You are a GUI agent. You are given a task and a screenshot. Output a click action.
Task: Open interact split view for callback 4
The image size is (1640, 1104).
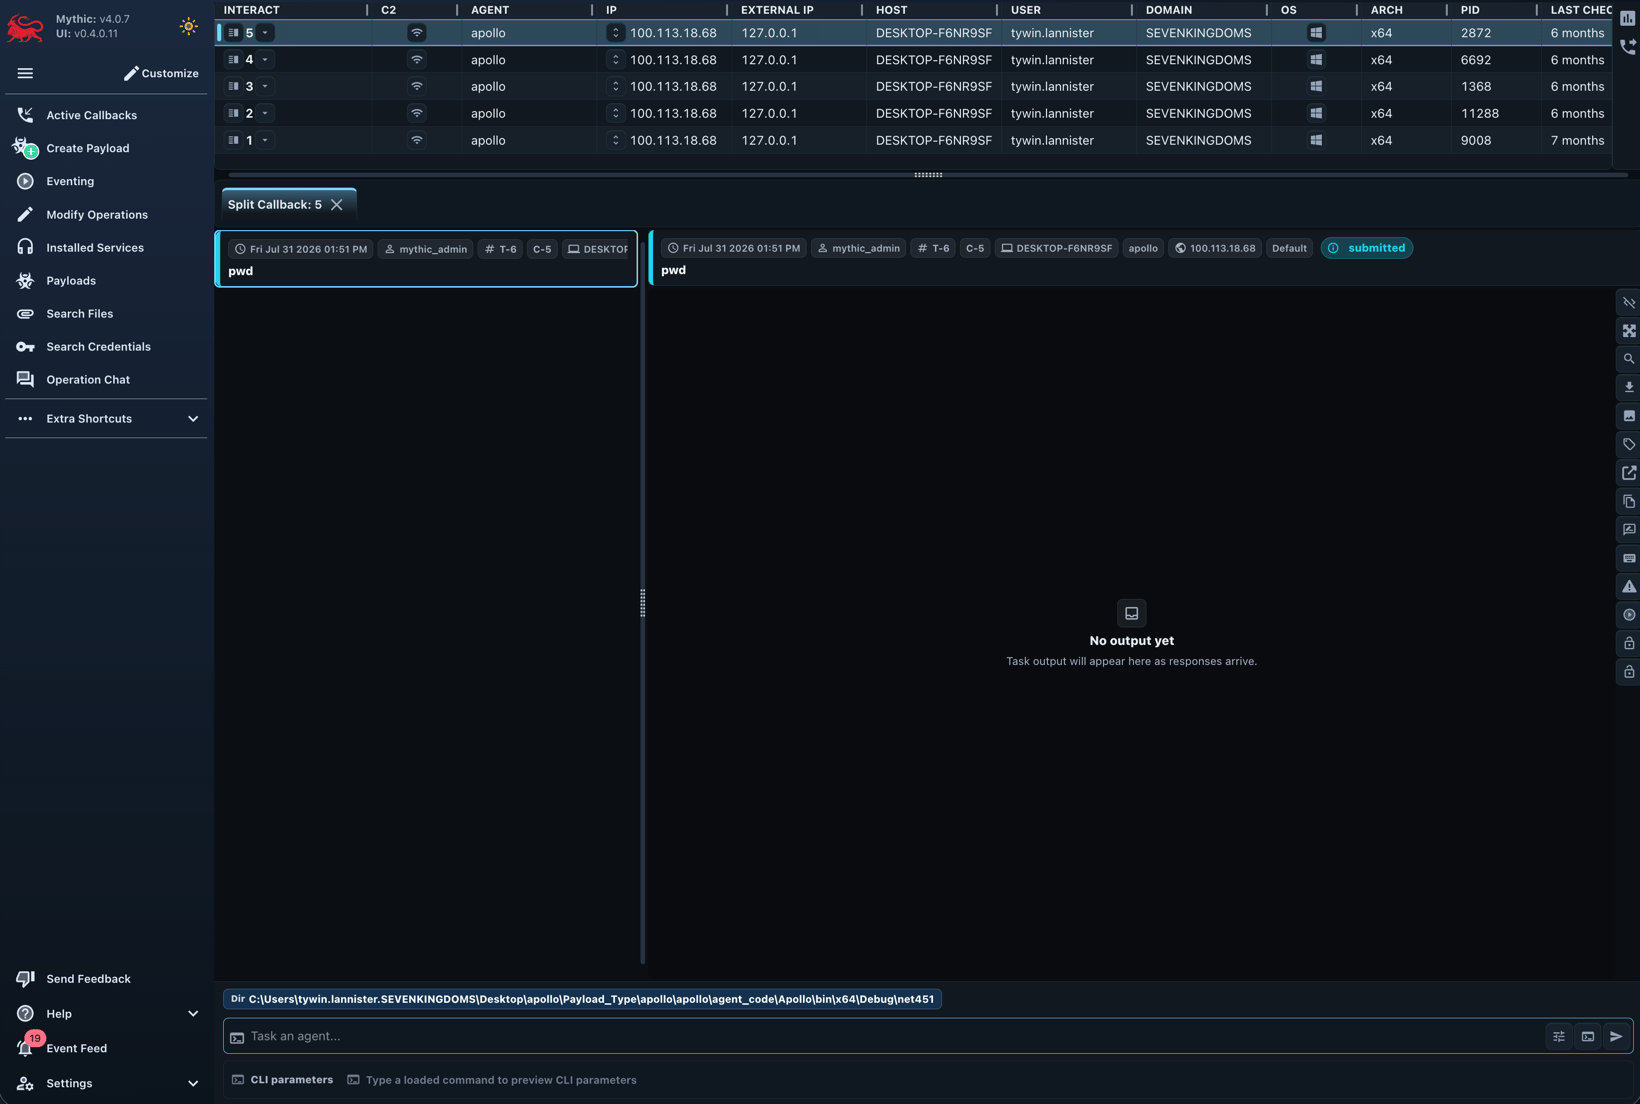click(x=233, y=60)
